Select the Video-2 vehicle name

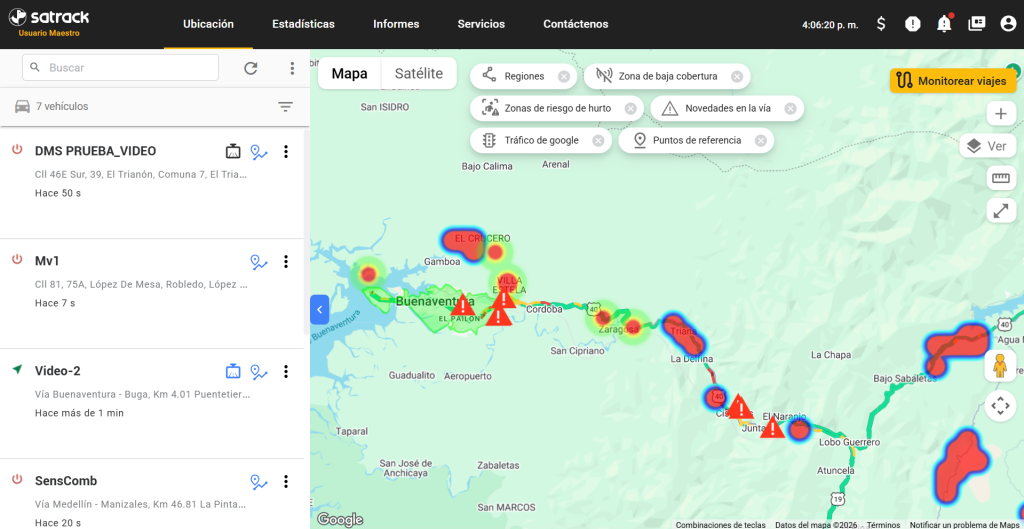[x=57, y=371]
